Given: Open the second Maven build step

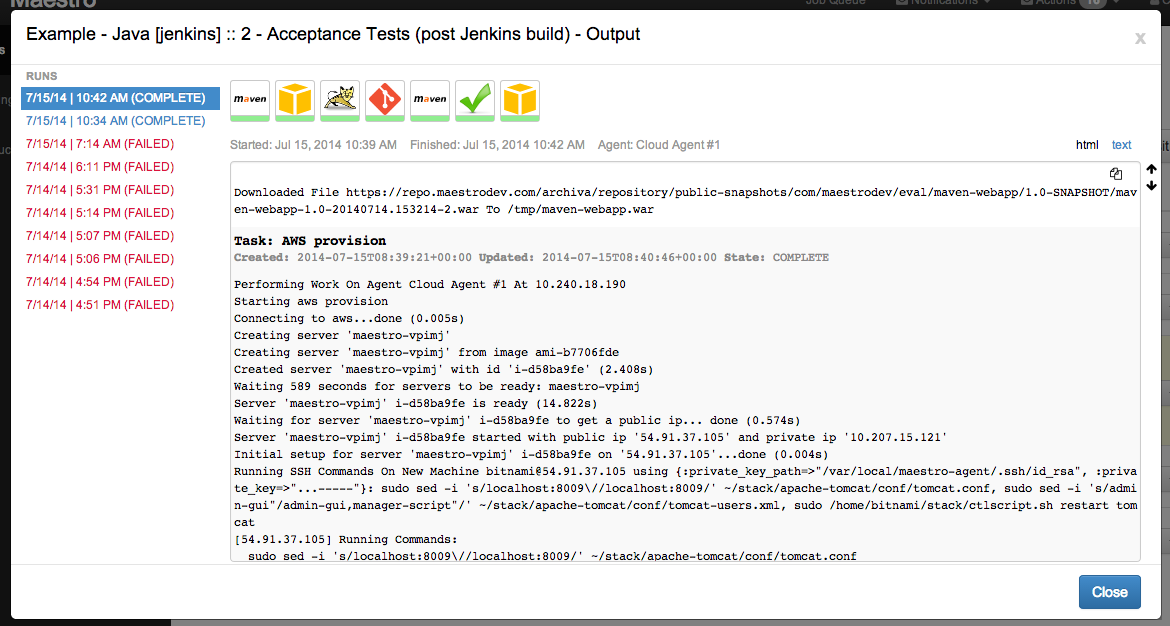Looking at the screenshot, I should click(429, 98).
